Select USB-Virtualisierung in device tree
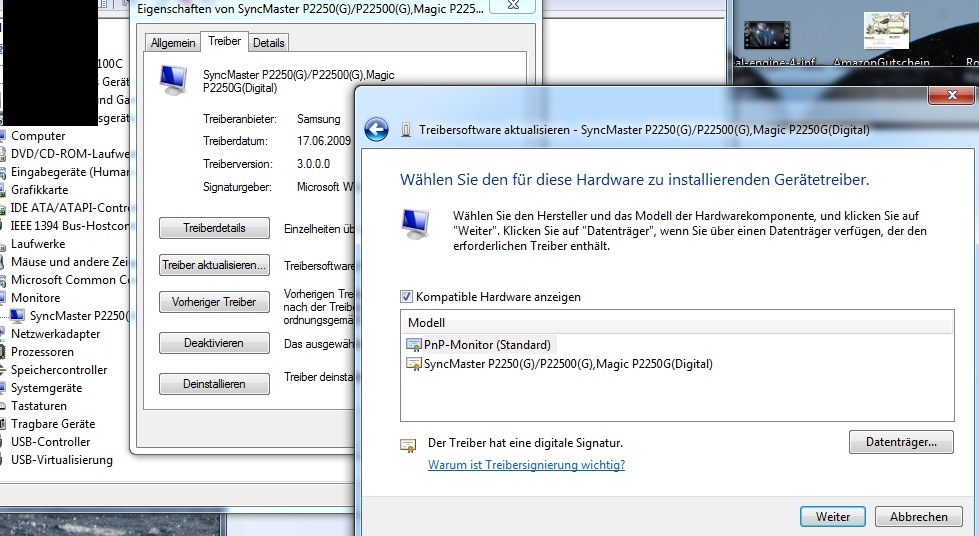 (62, 460)
